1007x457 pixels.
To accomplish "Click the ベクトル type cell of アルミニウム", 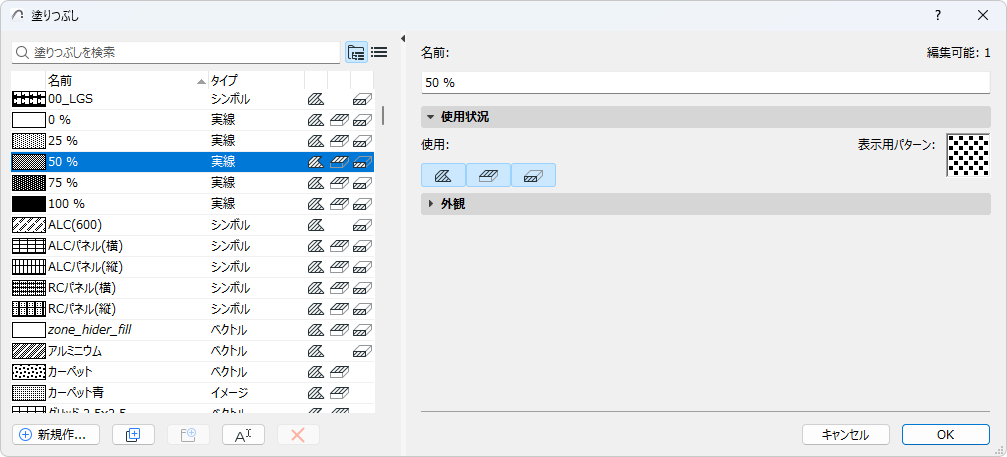I will [x=229, y=351].
